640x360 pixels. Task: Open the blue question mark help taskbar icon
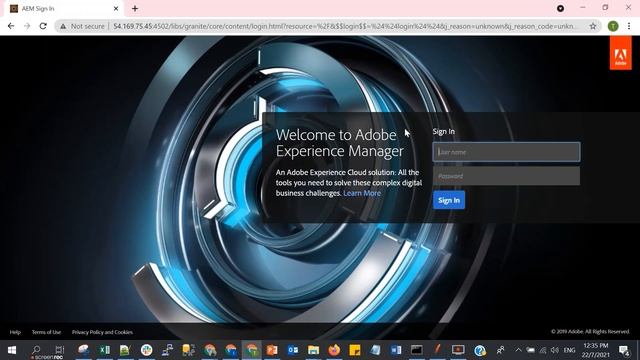coord(480,350)
